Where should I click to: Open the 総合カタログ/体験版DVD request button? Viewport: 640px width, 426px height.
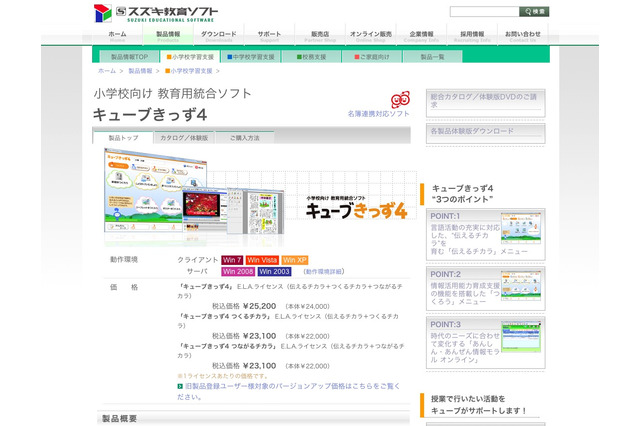[485, 103]
